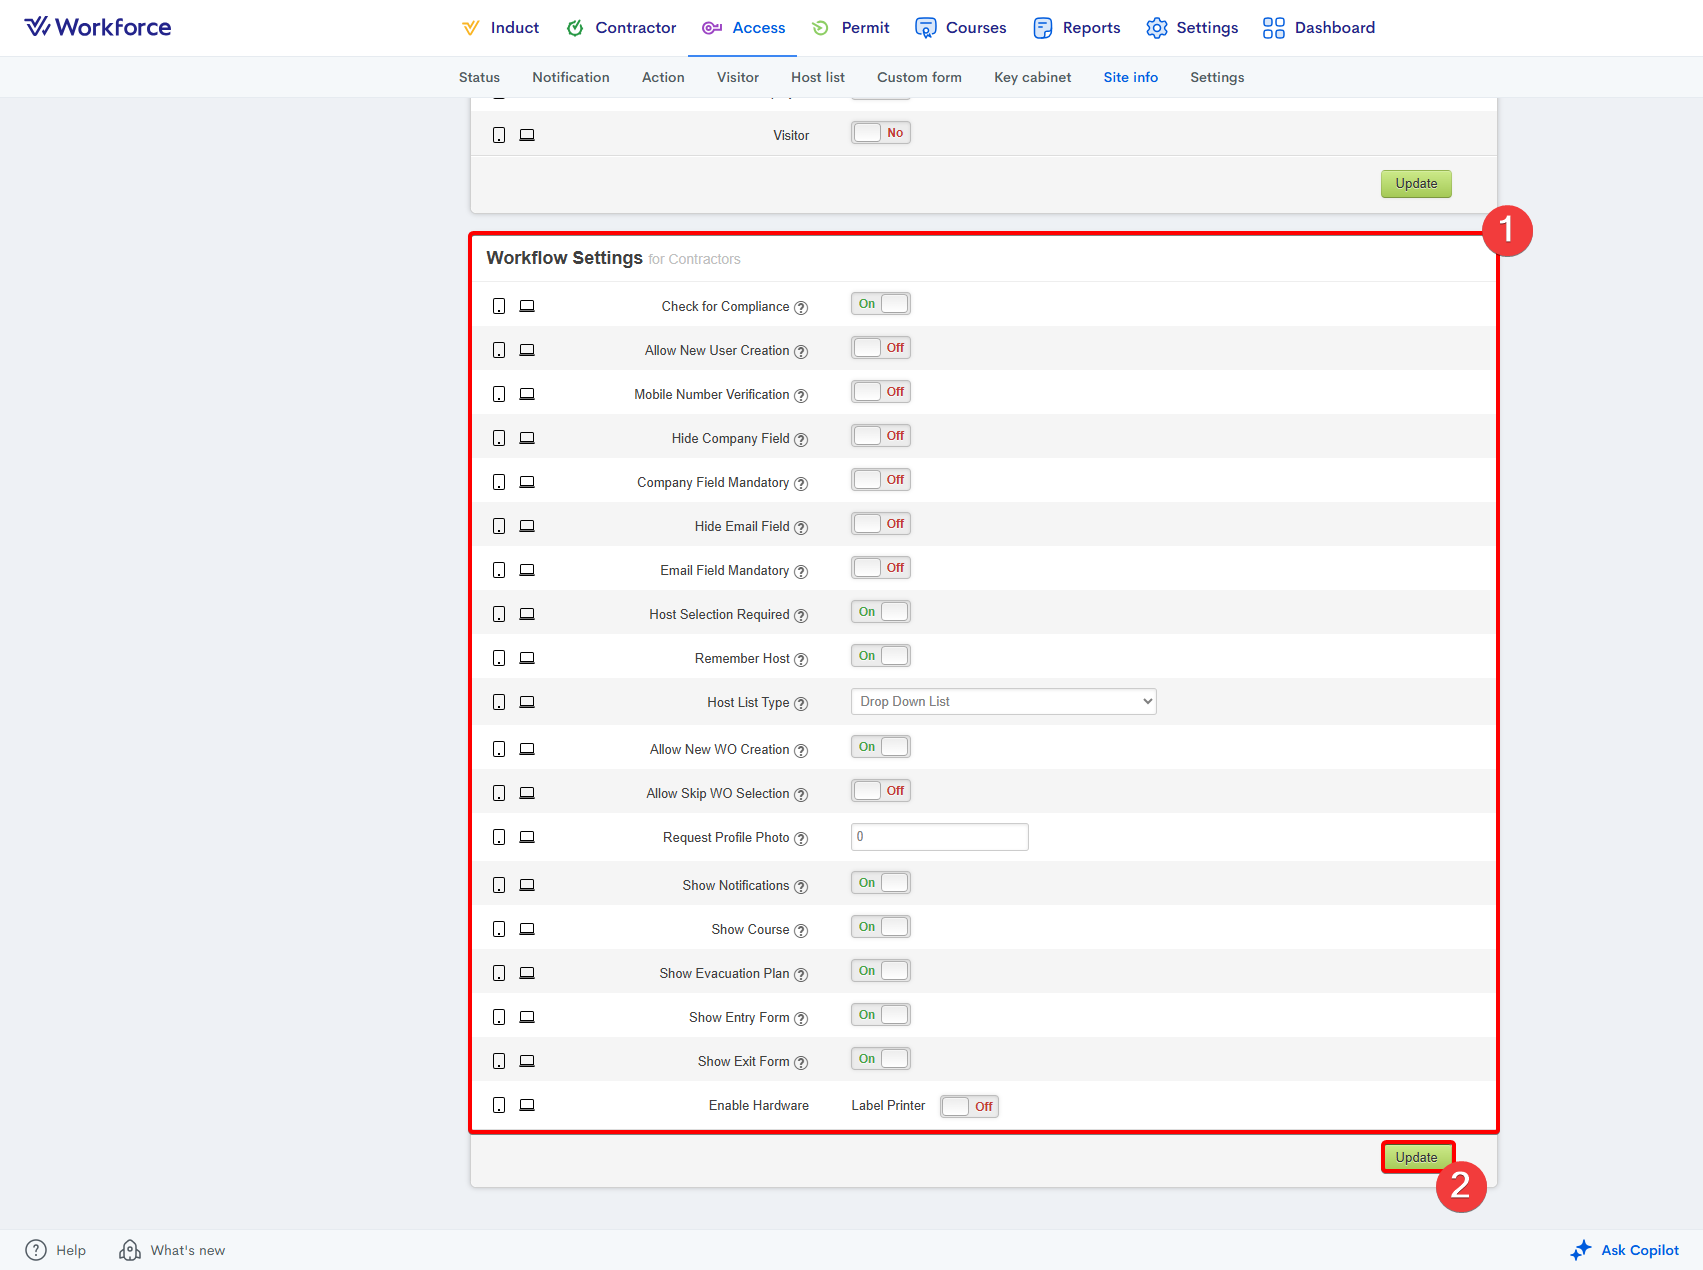Click the Help question mark icon
The image size is (1703, 1270).
pos(36,1250)
